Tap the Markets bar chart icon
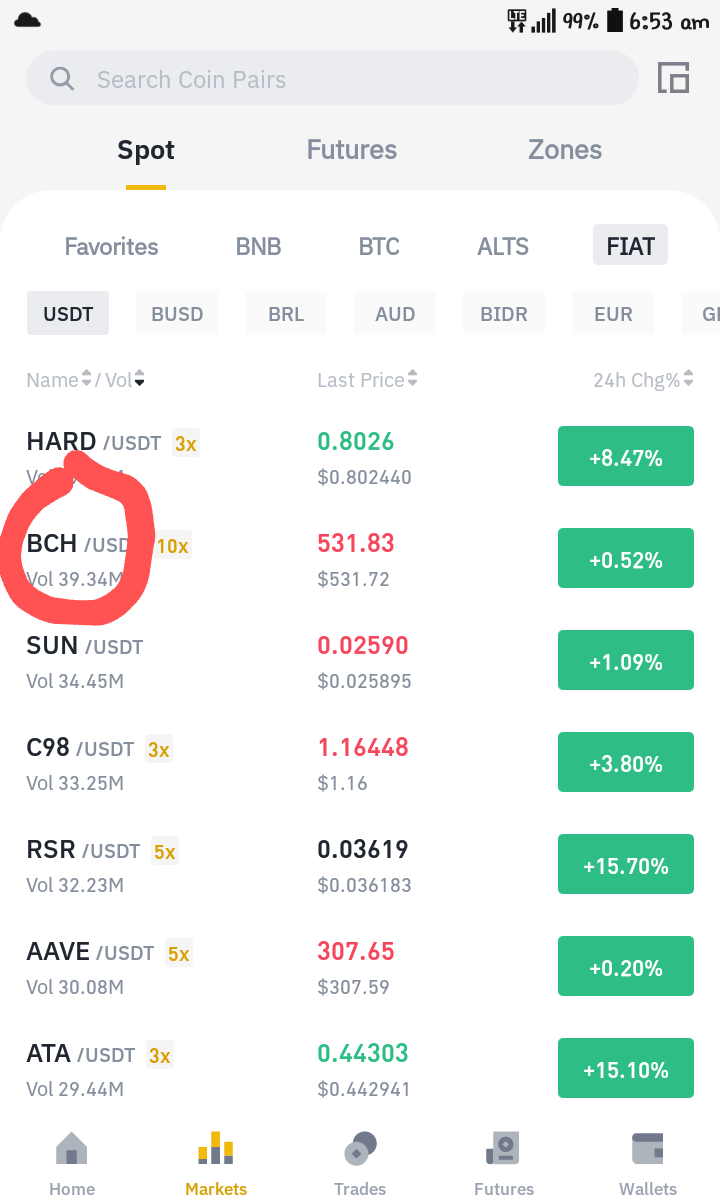Viewport: 720px width, 1199px height. [x=216, y=1149]
